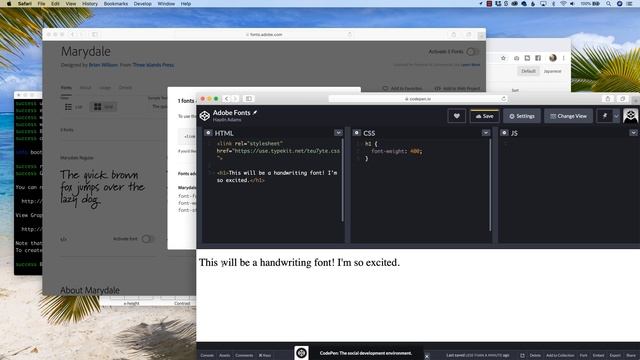Image resolution: width=640 pixels, height=360 pixels.
Task: Click Share icon in CodePen Safari toolbar
Action: point(608,99)
